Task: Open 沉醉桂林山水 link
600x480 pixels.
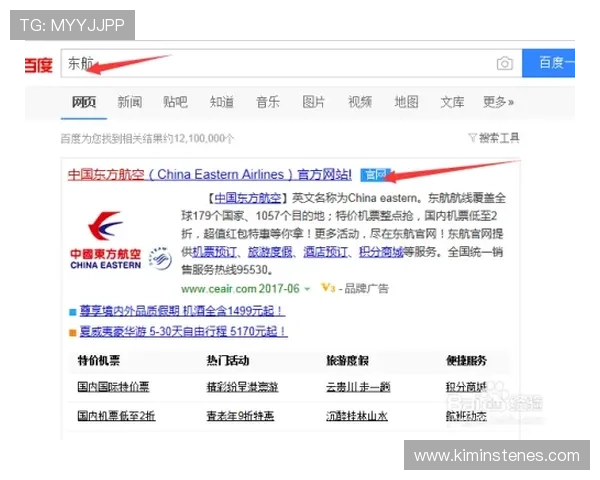Action: [x=357, y=416]
